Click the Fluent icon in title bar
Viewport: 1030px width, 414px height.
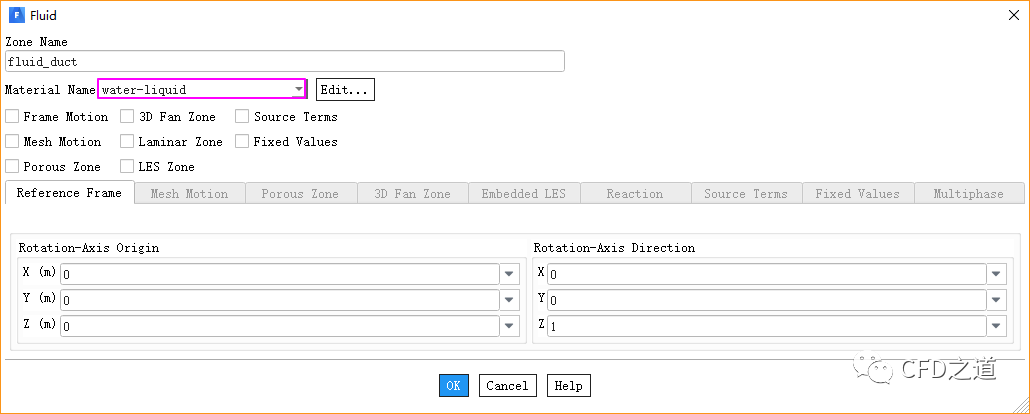pyautogui.click(x=15, y=15)
